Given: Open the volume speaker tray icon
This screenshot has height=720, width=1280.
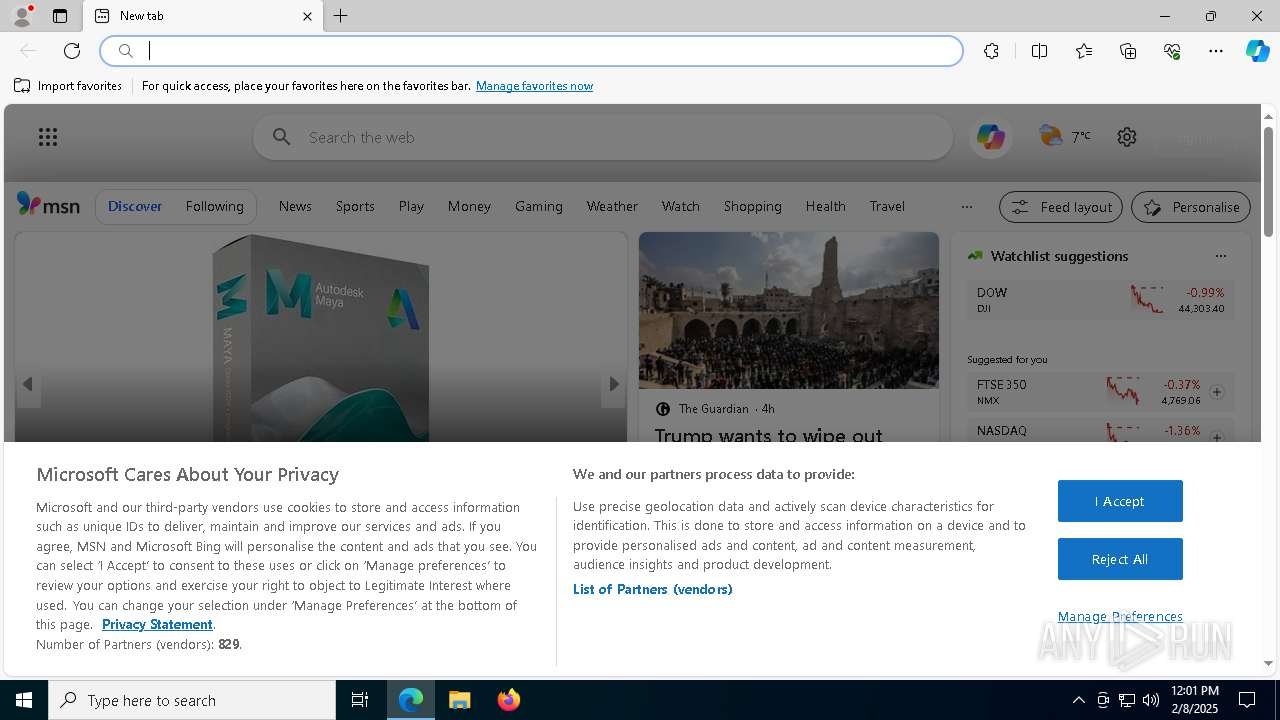Looking at the screenshot, I should (x=1150, y=700).
